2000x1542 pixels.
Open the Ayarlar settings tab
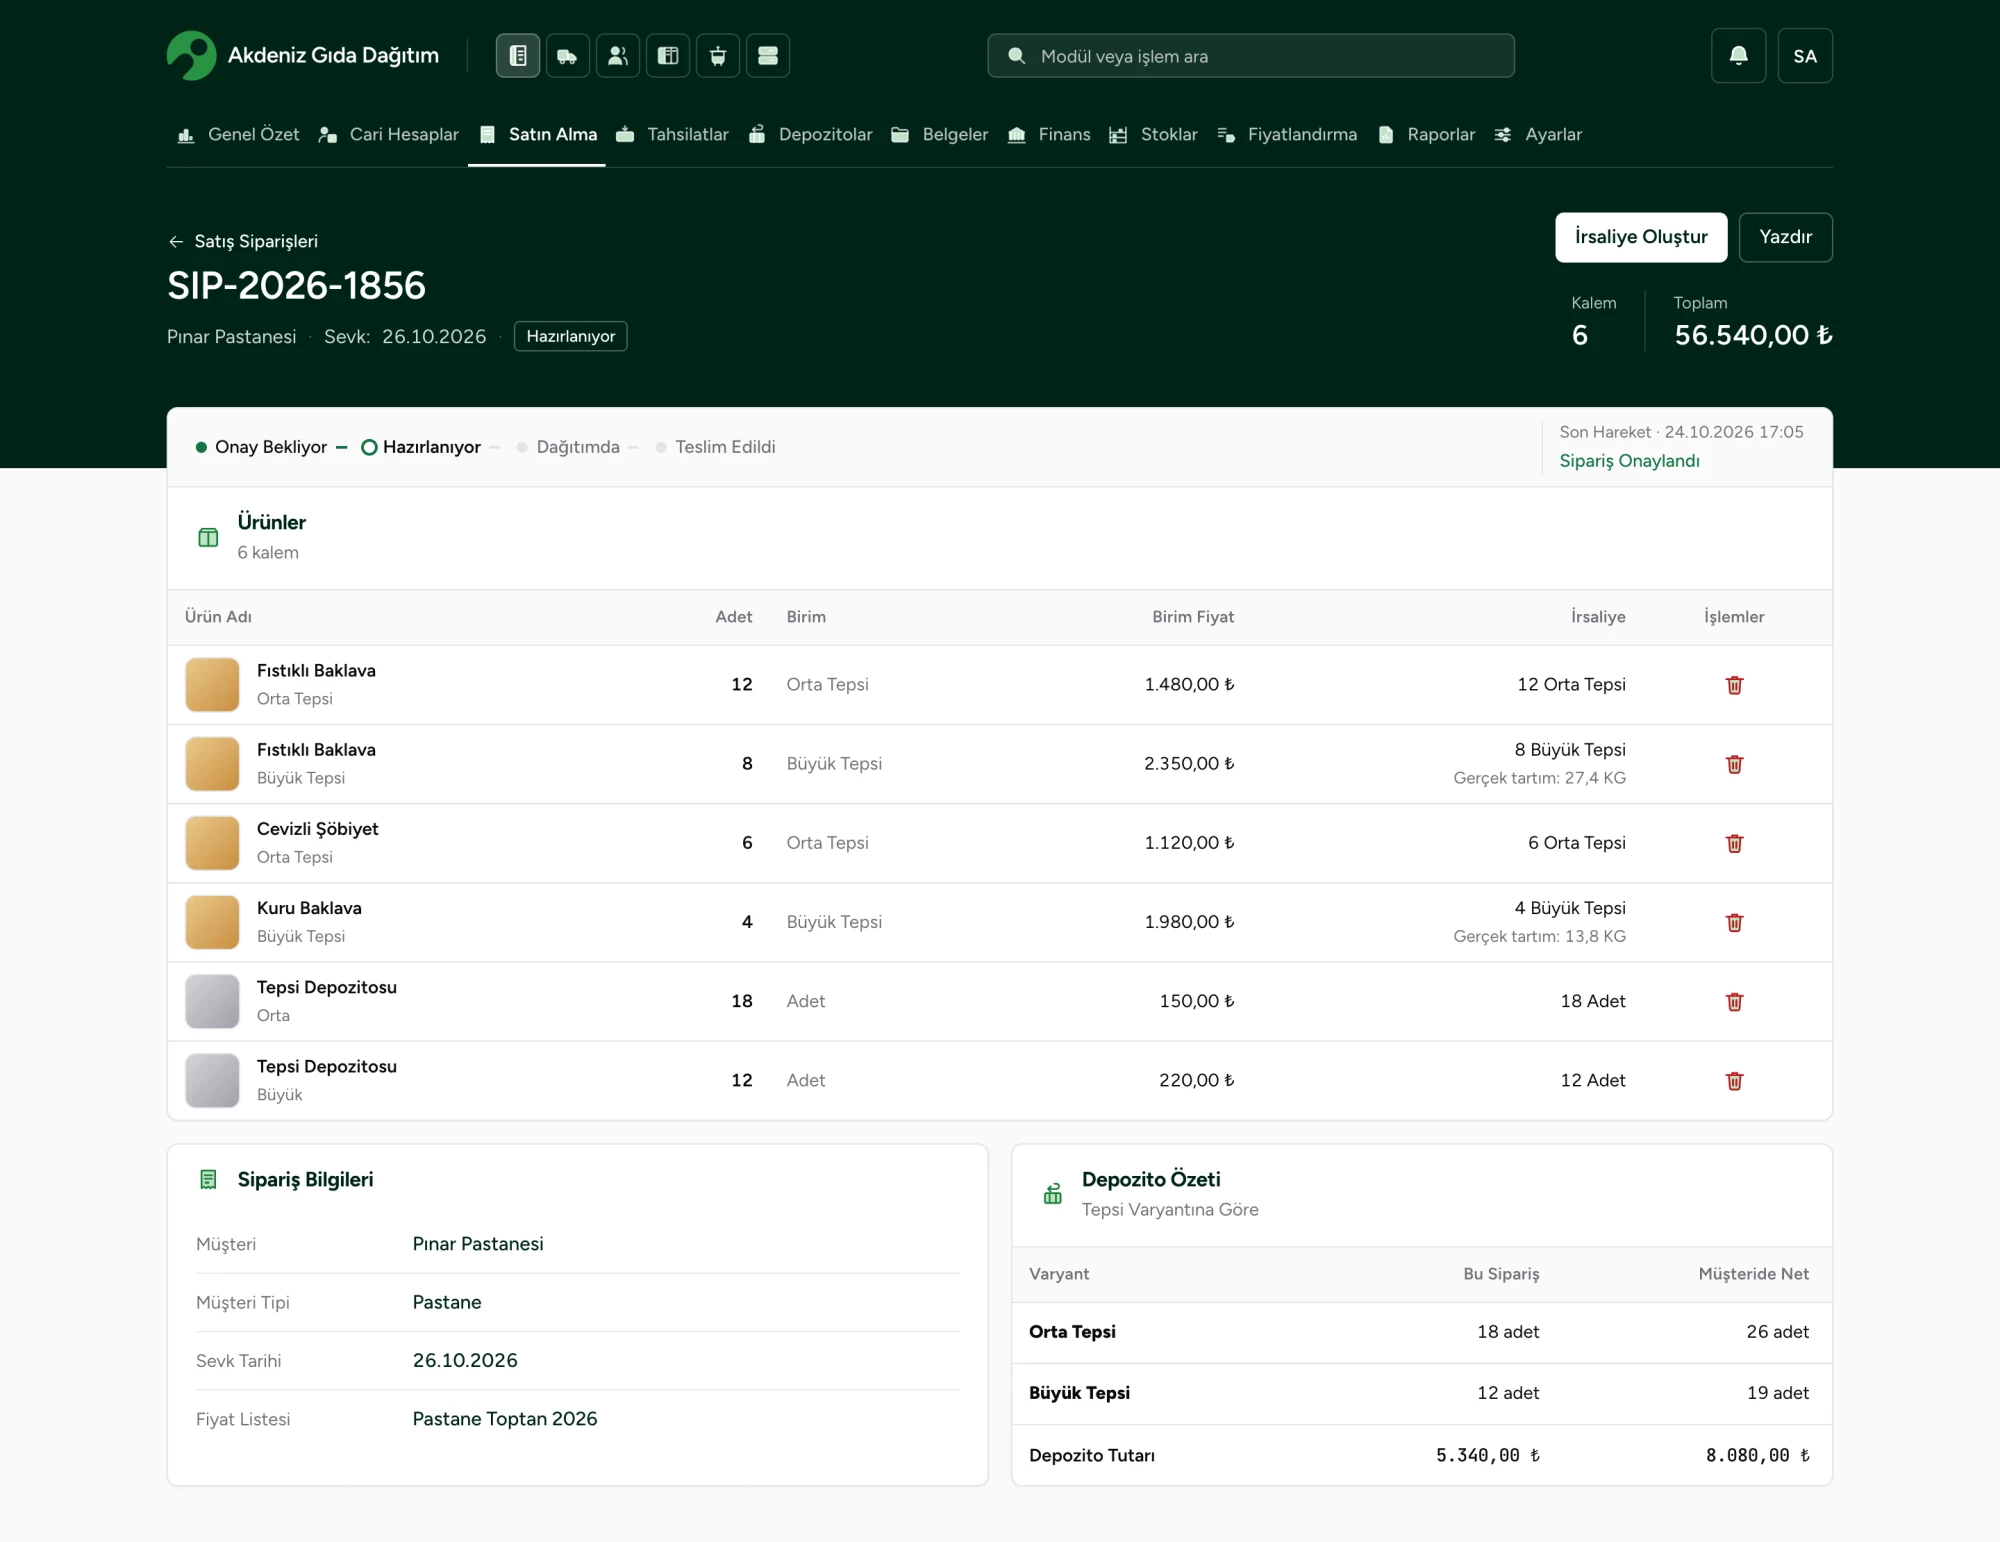[1538, 135]
